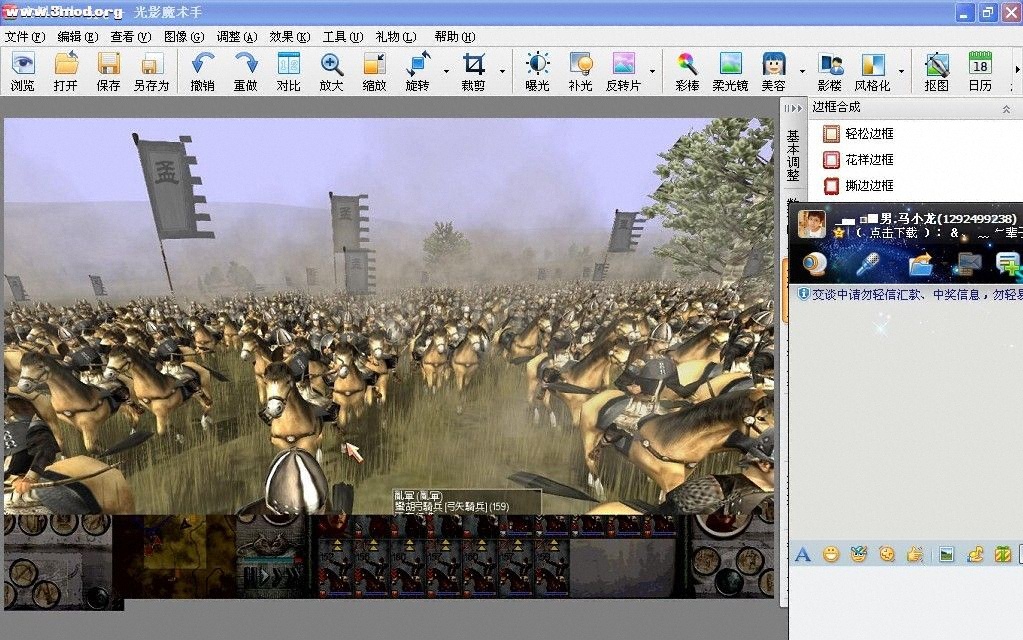Apply 补光 fill-light with its toolbar icon
Viewport: 1023px width, 640px height.
pyautogui.click(x=582, y=70)
